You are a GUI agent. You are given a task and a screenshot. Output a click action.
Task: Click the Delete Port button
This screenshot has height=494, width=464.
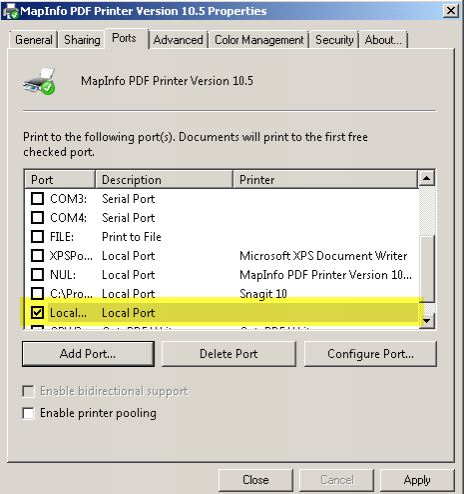[x=229, y=354]
